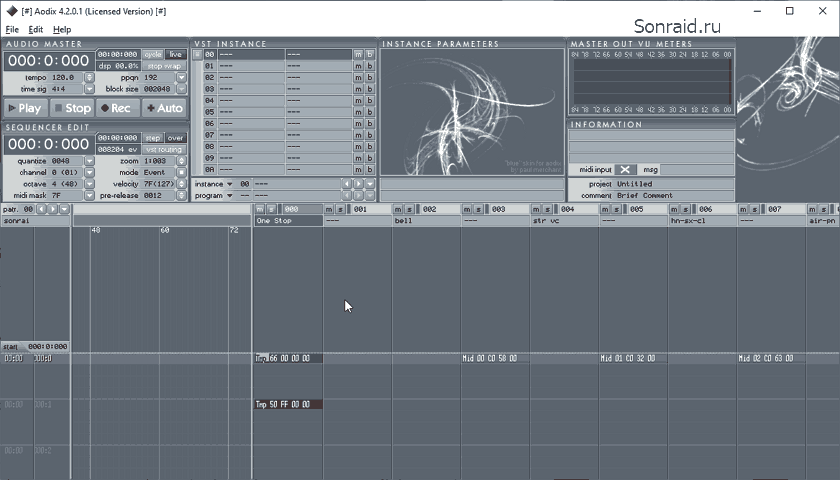The width and height of the screenshot is (840, 480).
Task: Select VST instance row 06
Action: 278,123
